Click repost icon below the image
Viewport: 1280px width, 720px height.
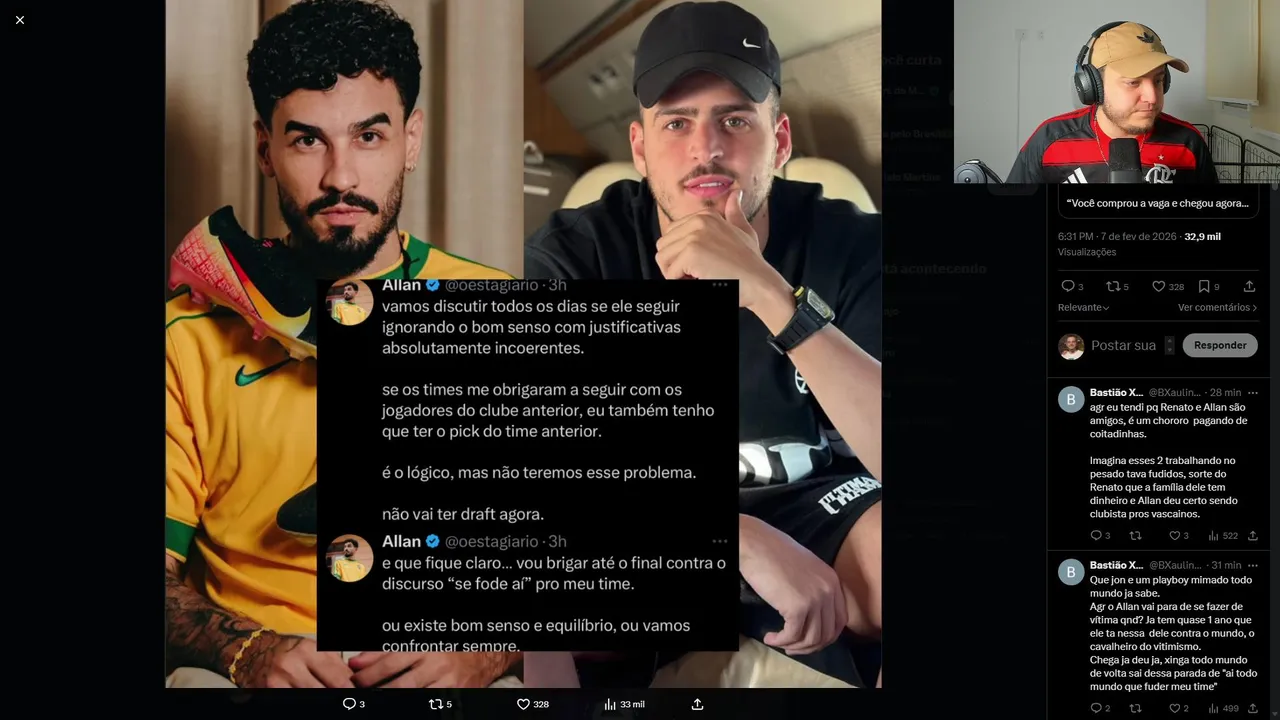pyautogui.click(x=435, y=704)
